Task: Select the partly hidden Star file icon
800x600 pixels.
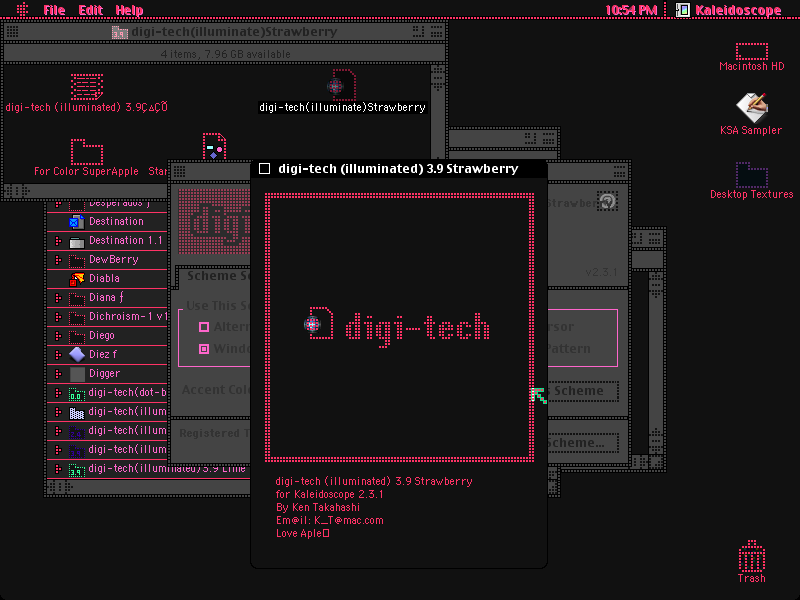Action: (214, 146)
